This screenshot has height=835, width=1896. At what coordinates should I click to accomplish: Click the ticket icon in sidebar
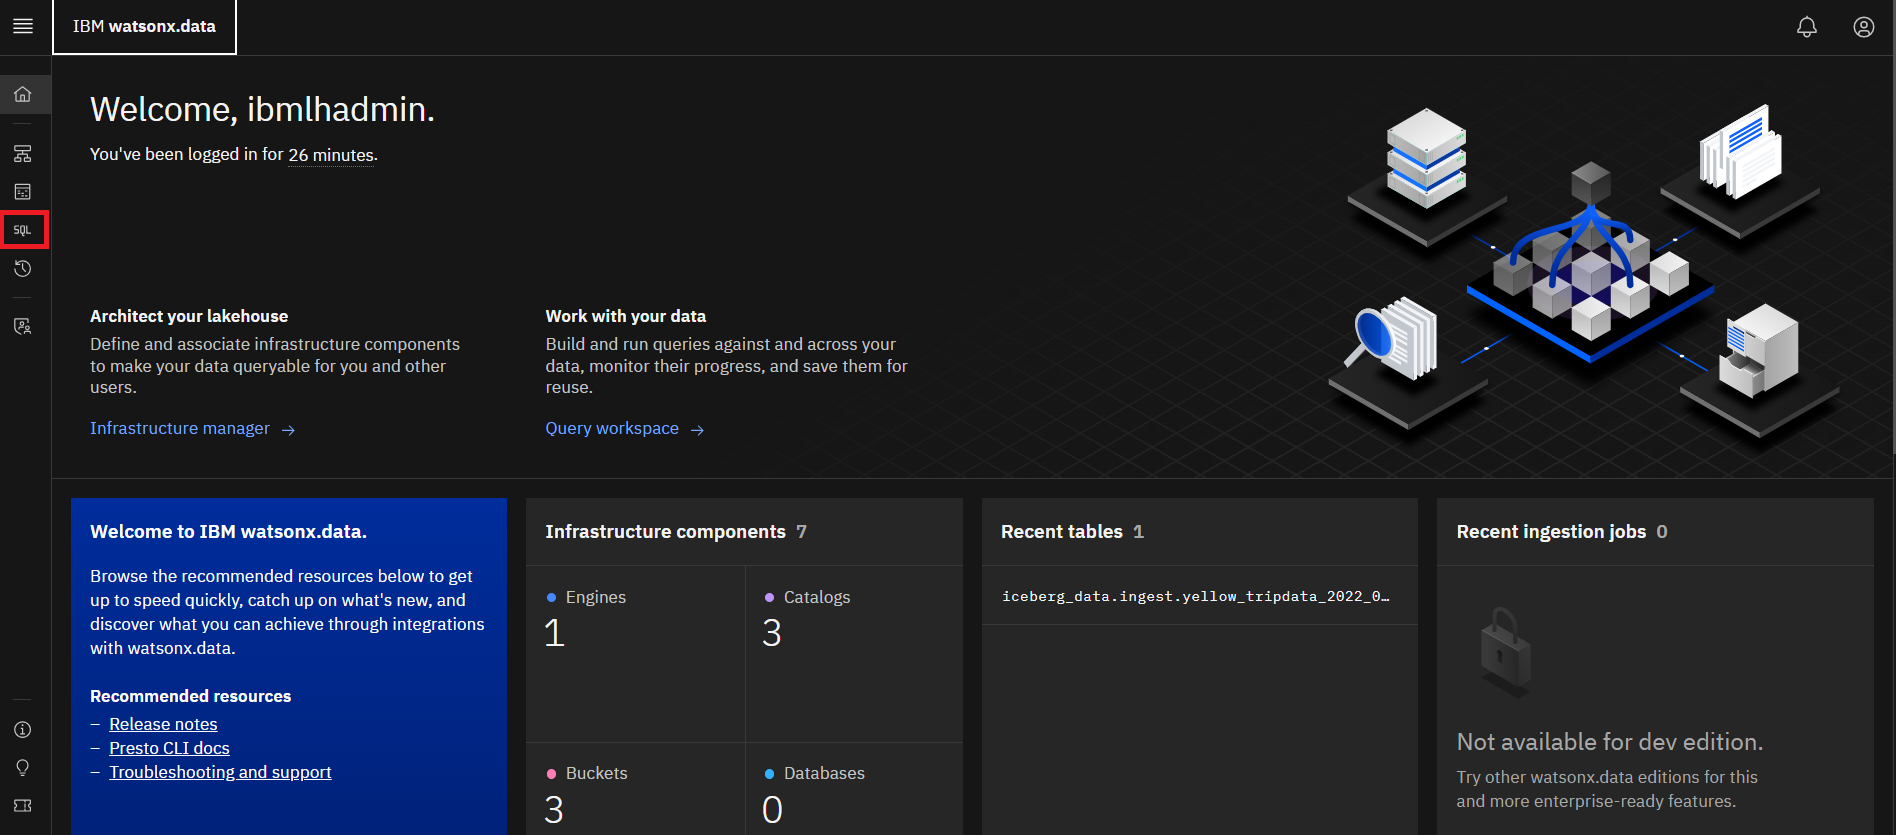(x=23, y=806)
